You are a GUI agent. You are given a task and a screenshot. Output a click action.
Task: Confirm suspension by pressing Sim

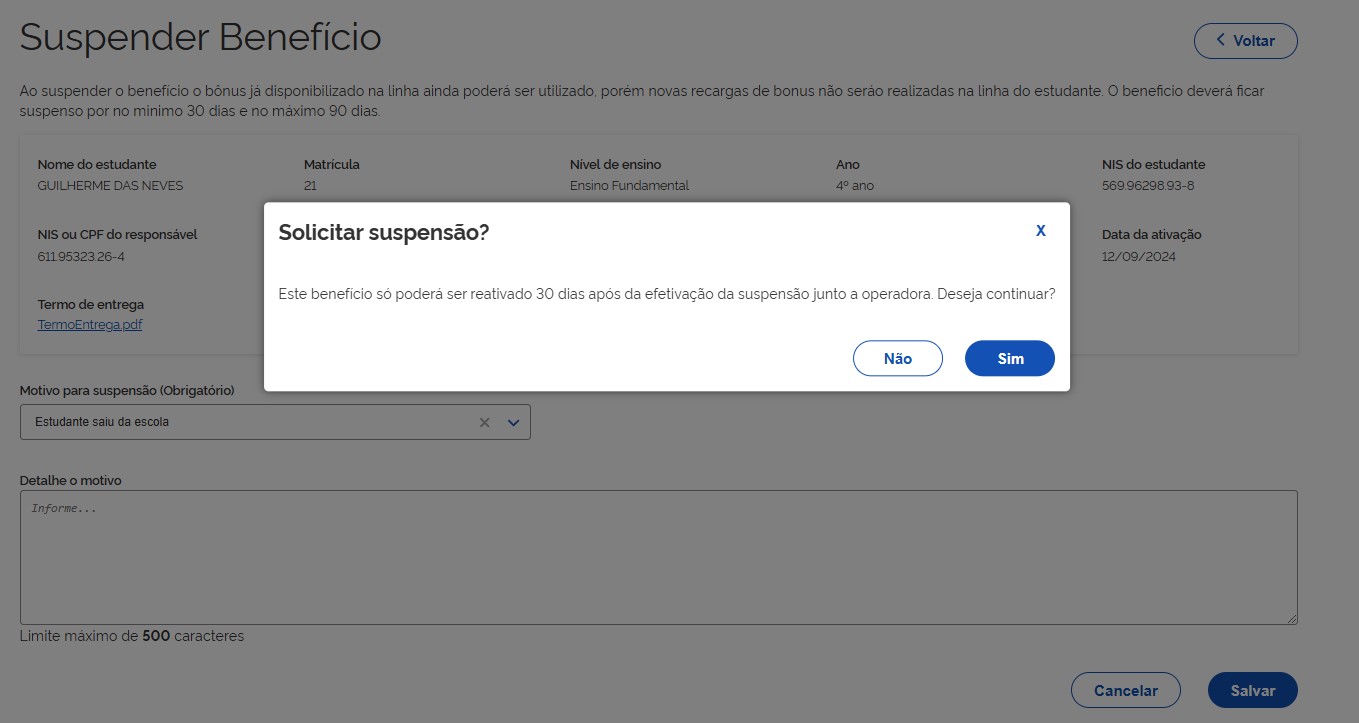1009,359
